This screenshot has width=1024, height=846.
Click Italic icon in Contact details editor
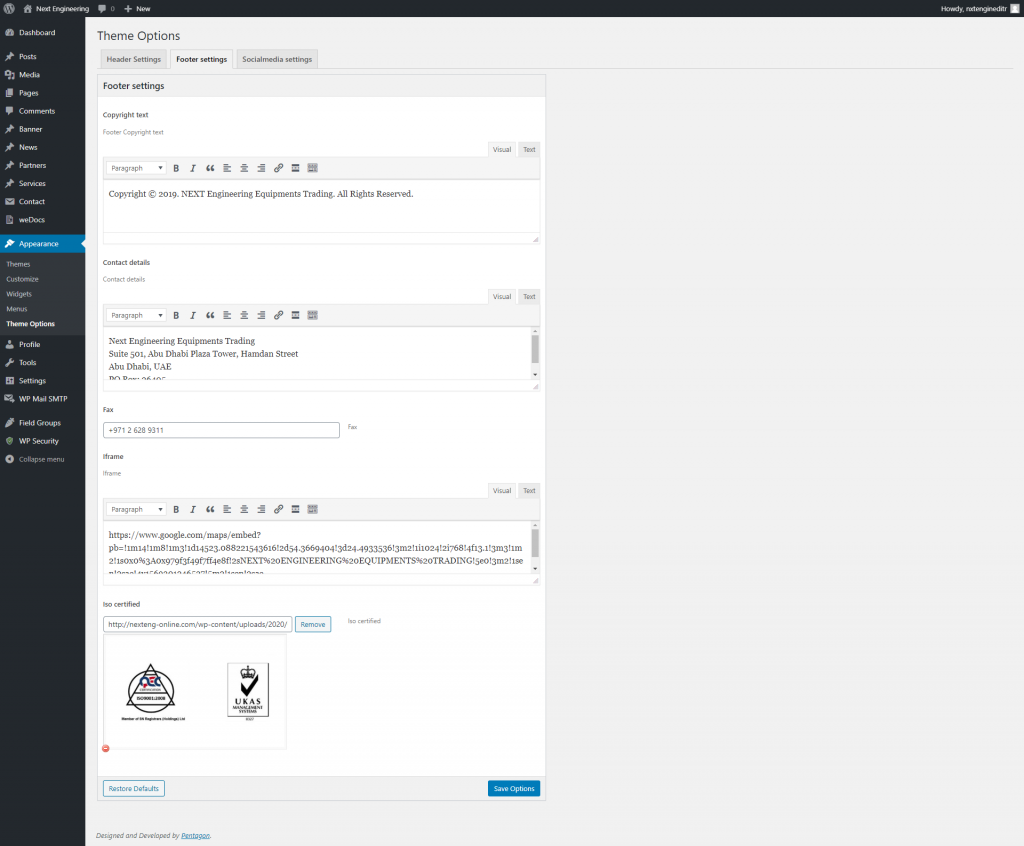tap(193, 315)
